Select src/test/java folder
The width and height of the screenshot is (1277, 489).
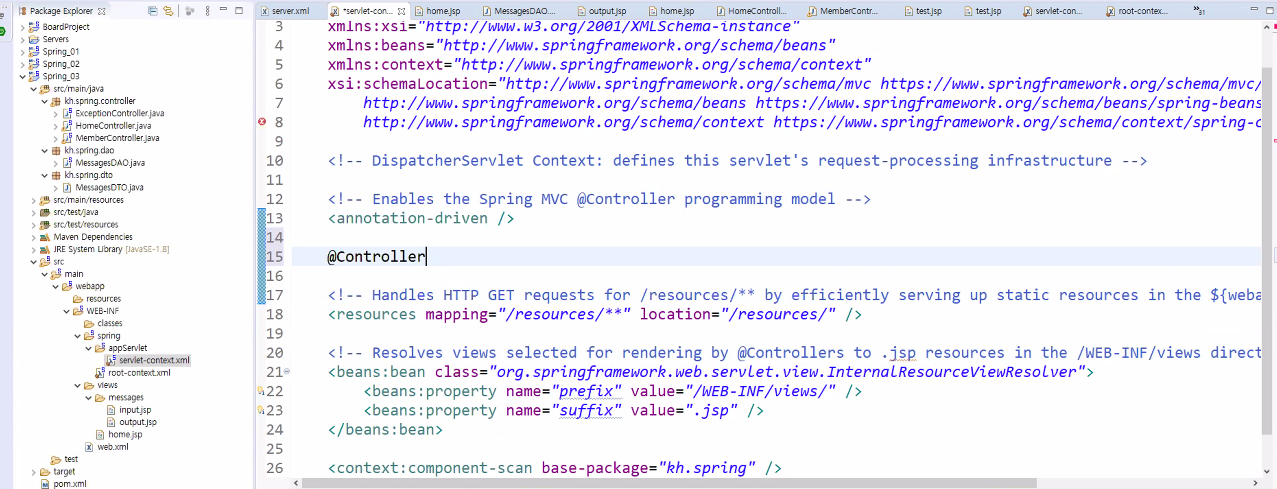tap(75, 212)
